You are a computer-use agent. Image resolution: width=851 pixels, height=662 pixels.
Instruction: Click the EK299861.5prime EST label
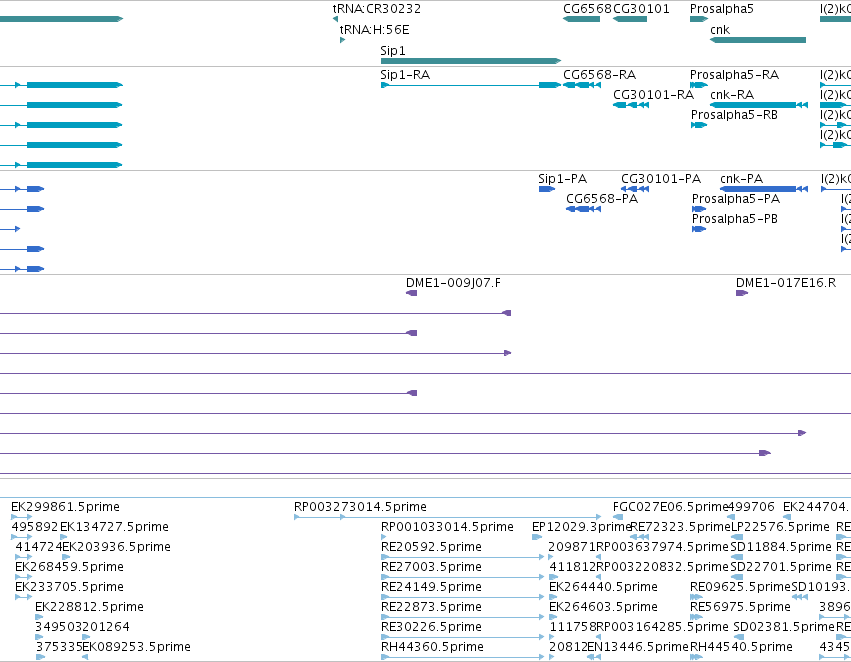tap(65, 507)
